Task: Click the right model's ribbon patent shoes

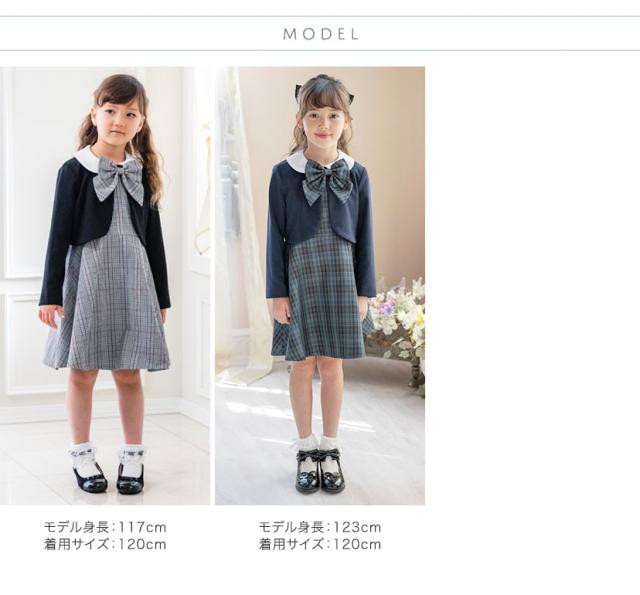Action: 320,471
